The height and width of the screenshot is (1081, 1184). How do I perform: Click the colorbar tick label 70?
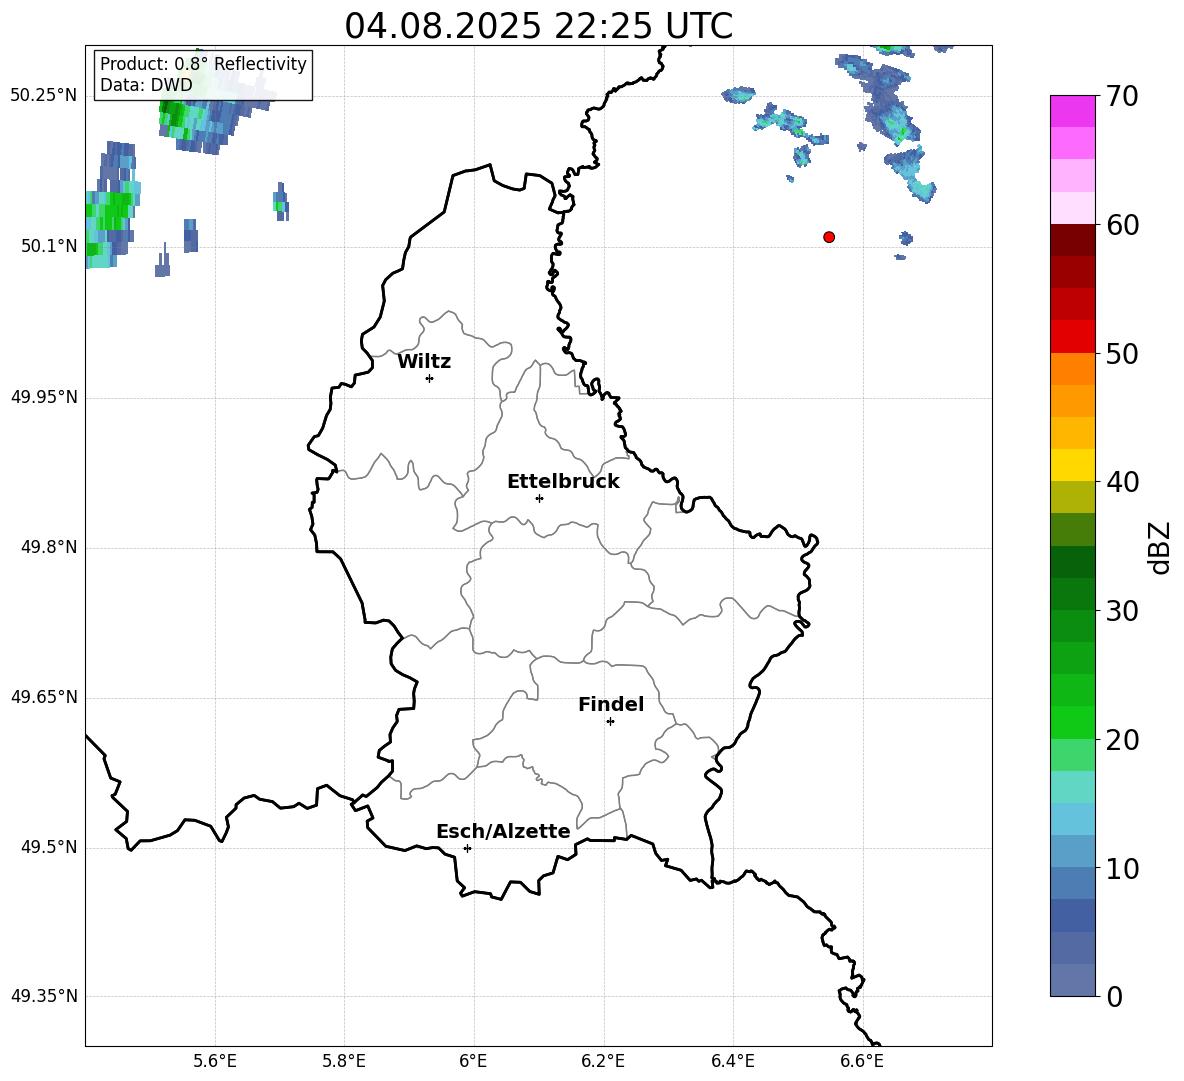click(x=1122, y=97)
